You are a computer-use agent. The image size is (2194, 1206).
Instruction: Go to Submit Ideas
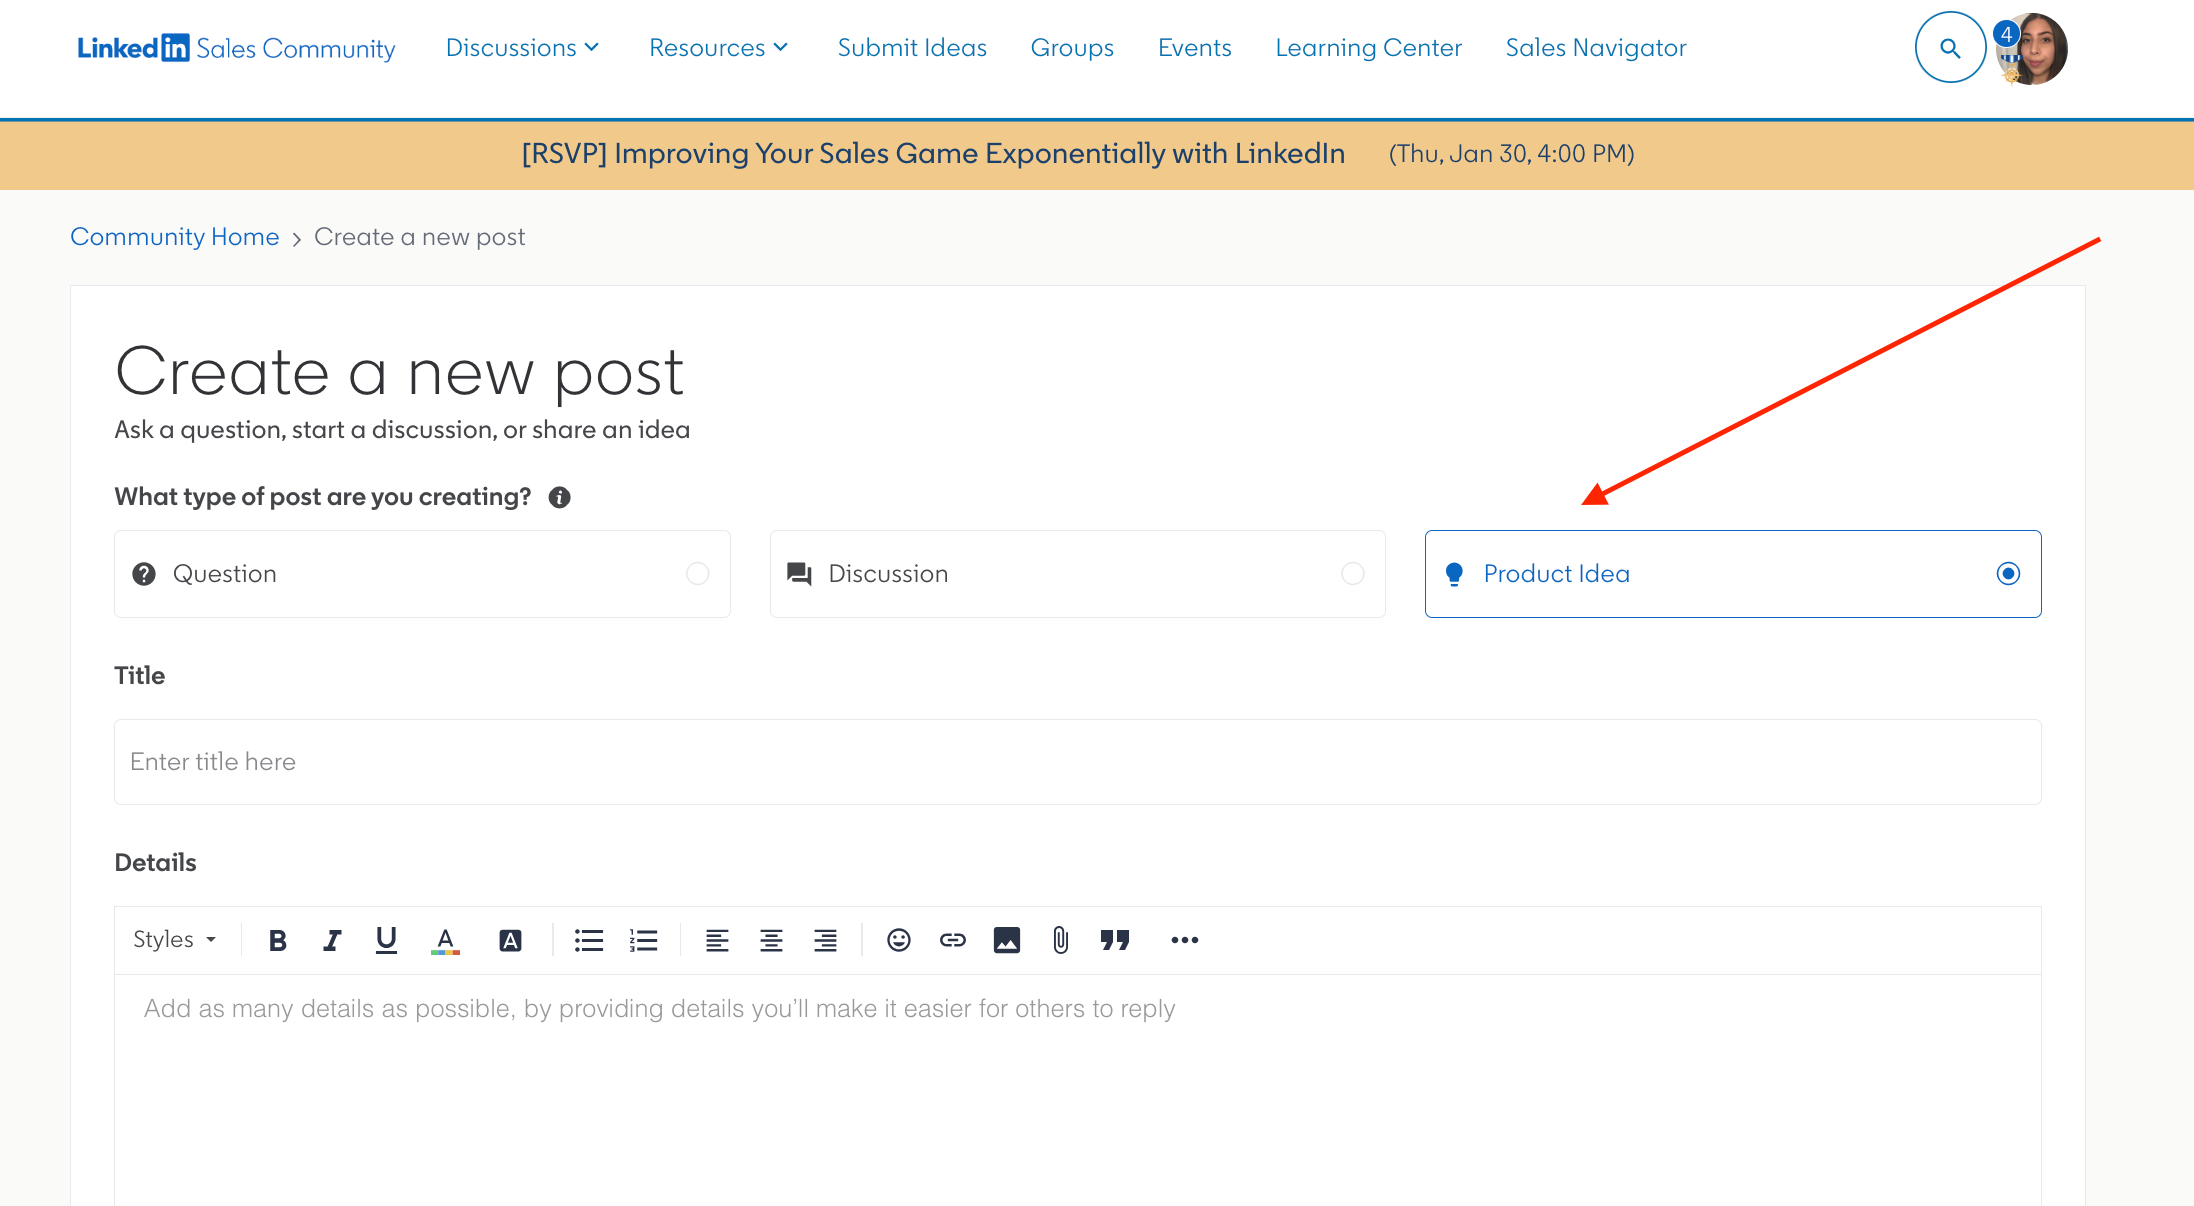point(912,48)
